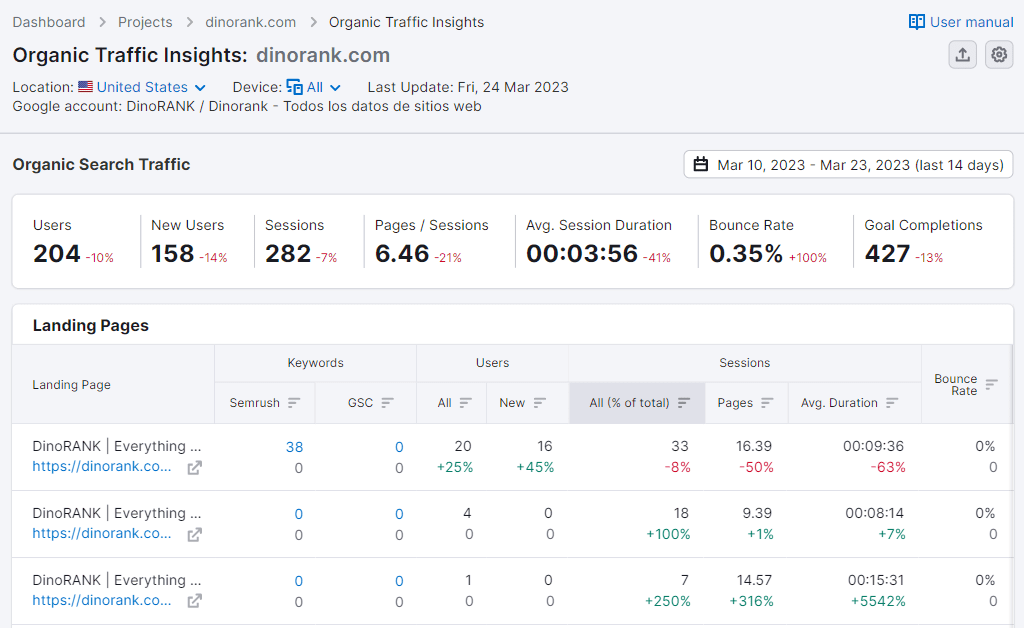The width and height of the screenshot is (1024, 628).
Task: Sort by Bounce Rate column icon
Action: (991, 385)
